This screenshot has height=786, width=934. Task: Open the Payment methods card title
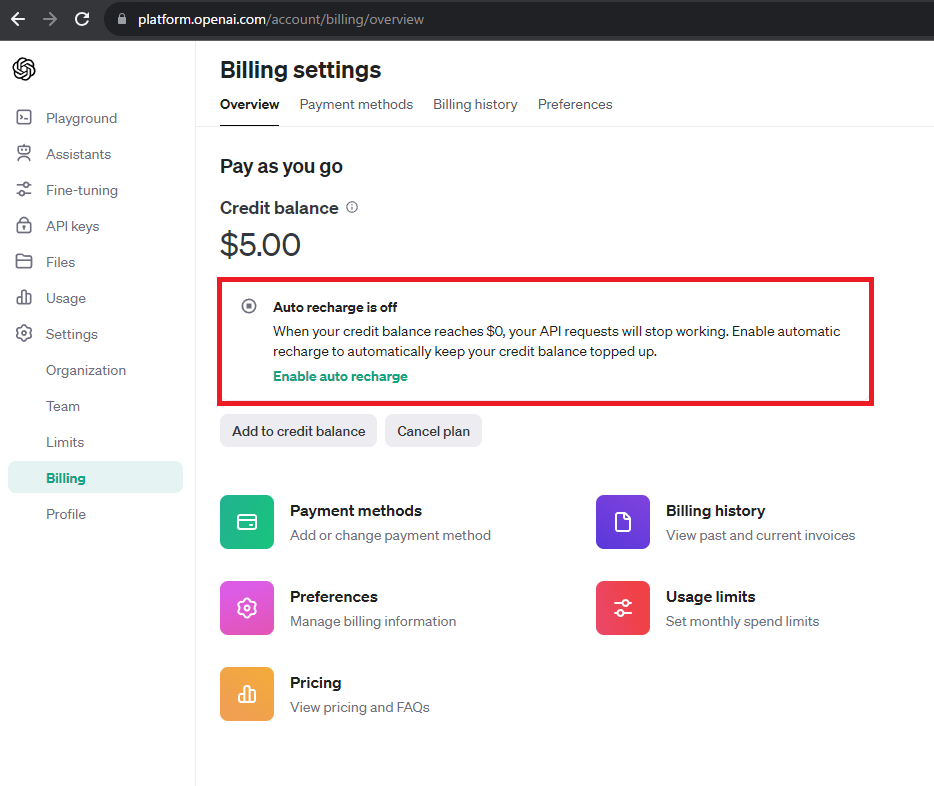(356, 510)
